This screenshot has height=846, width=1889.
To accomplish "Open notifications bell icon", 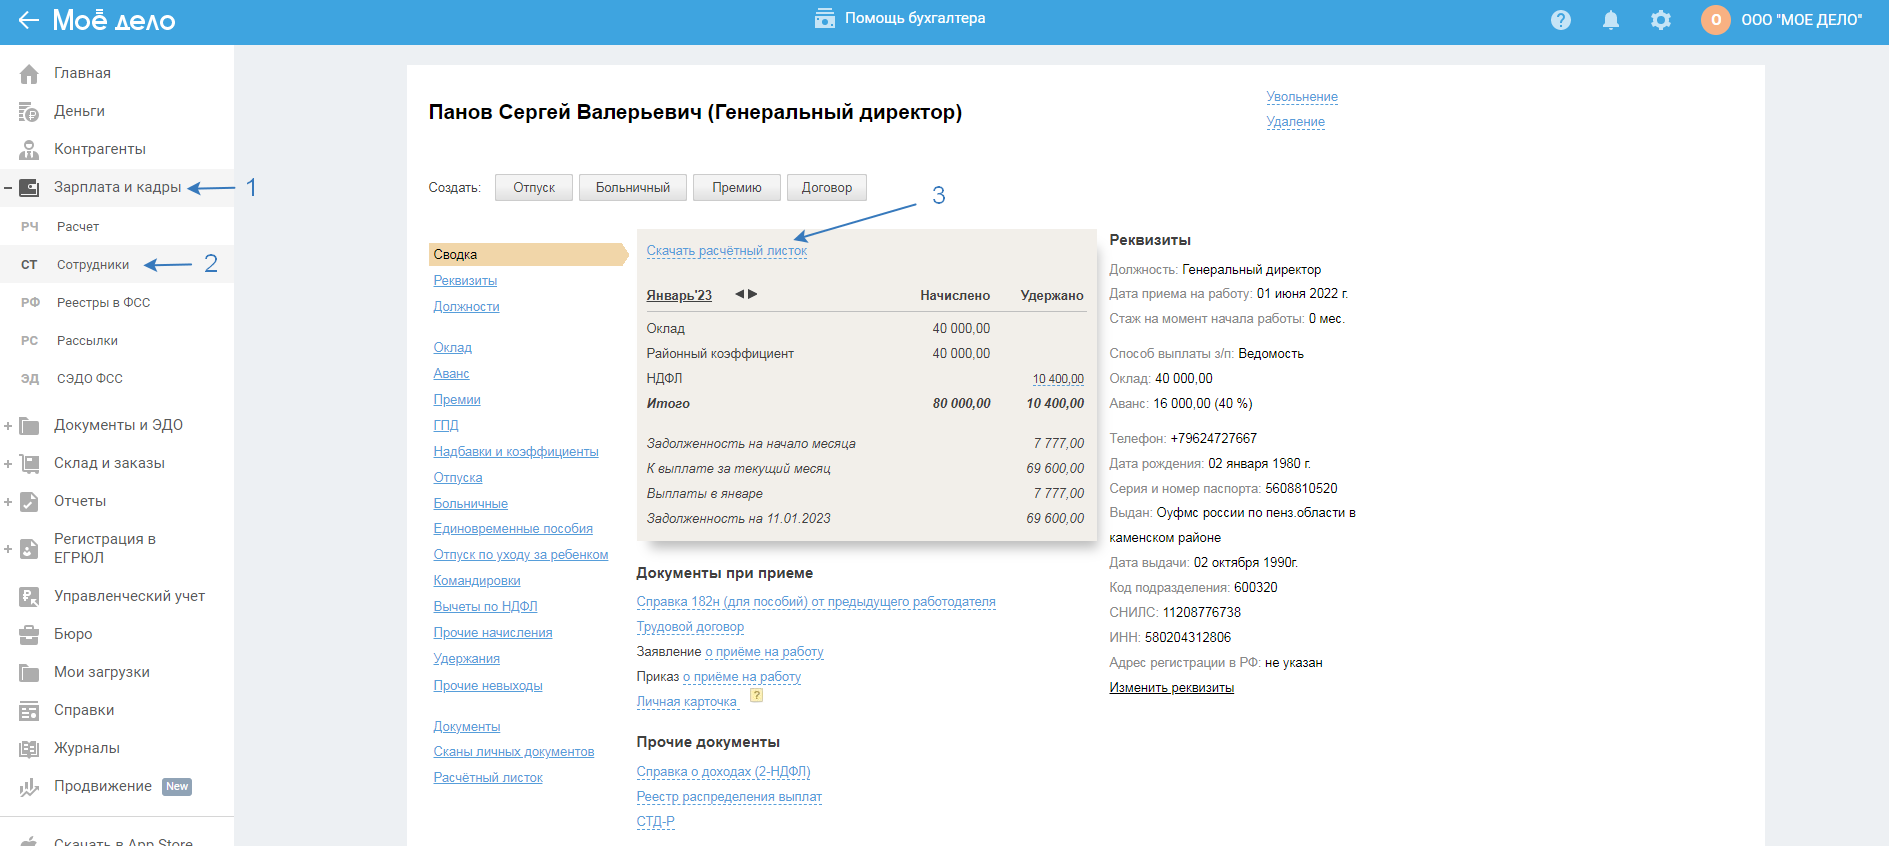I will pyautogui.click(x=1611, y=20).
